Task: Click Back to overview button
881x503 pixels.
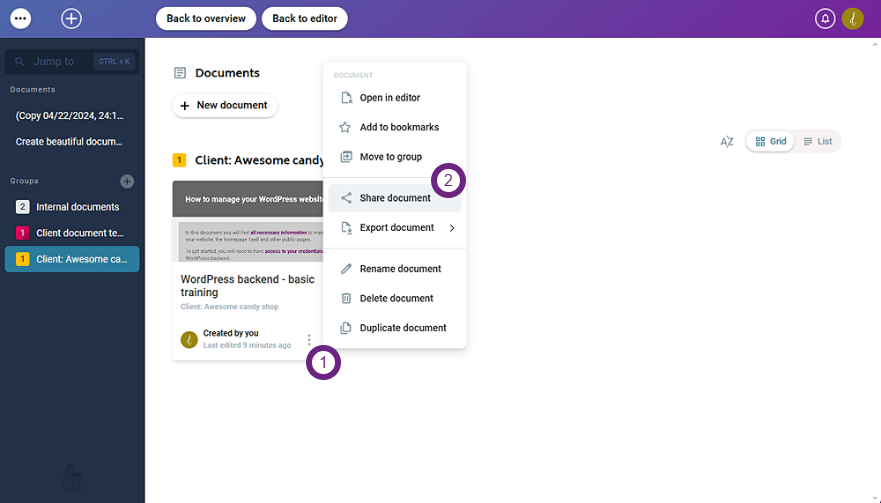Action: click(205, 18)
